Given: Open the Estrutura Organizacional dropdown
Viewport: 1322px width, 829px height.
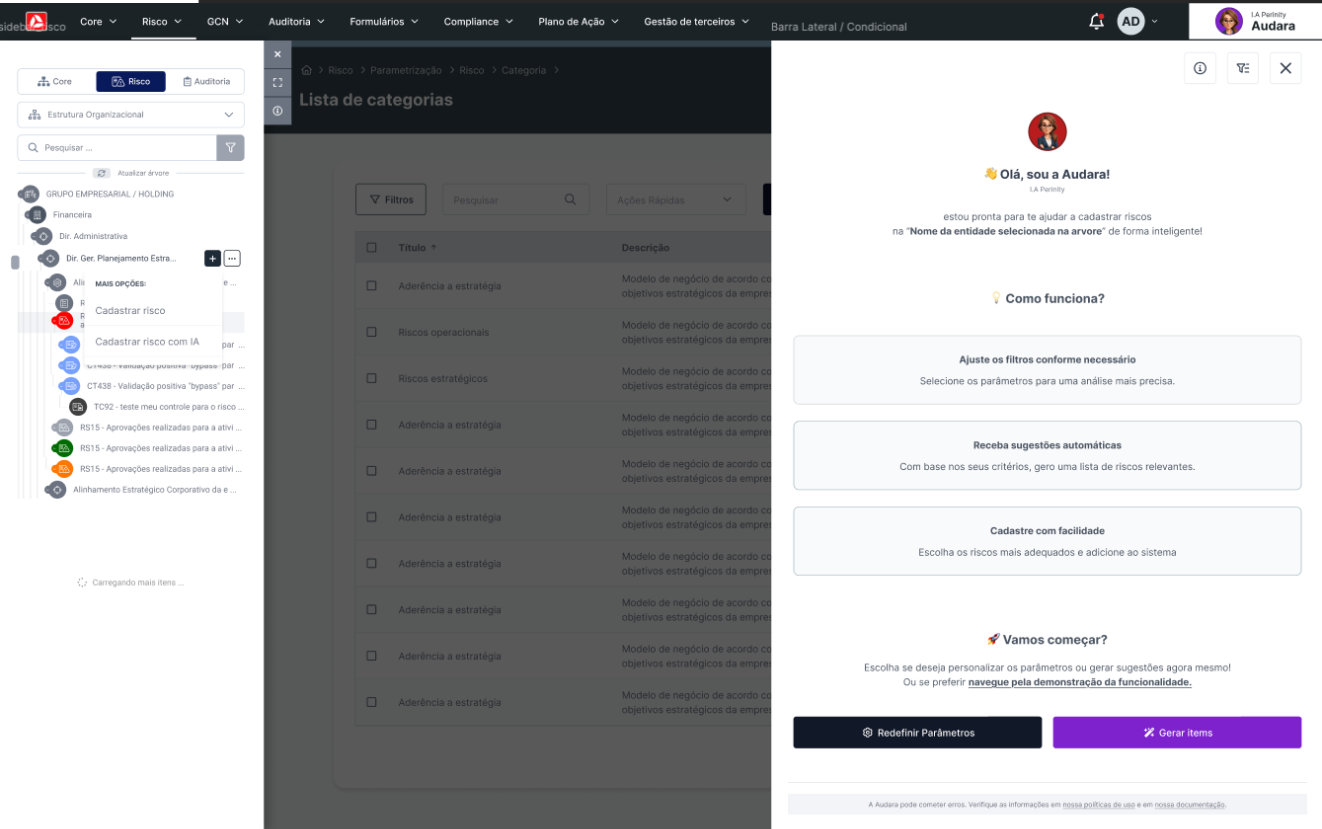Looking at the screenshot, I should (x=131, y=115).
